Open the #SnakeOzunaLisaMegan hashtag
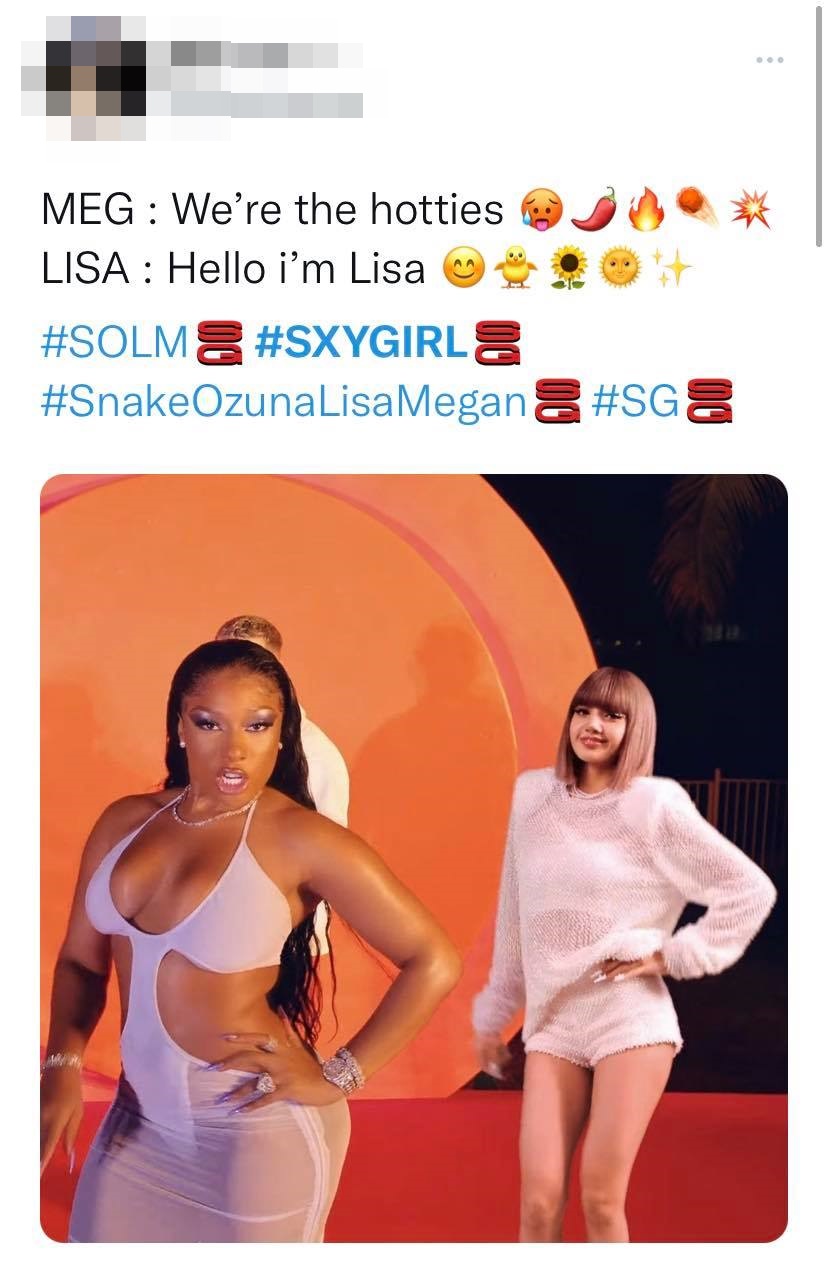 [x=284, y=401]
